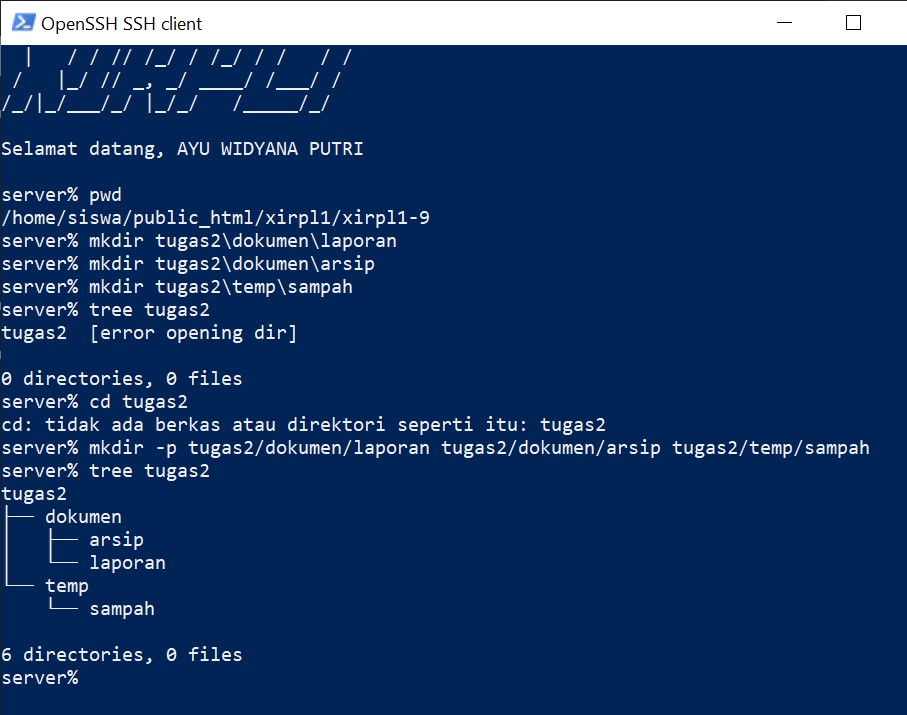Viewport: 907px width, 715px height.
Task: Click the 'temp' entry in tree output
Action: coord(67,586)
